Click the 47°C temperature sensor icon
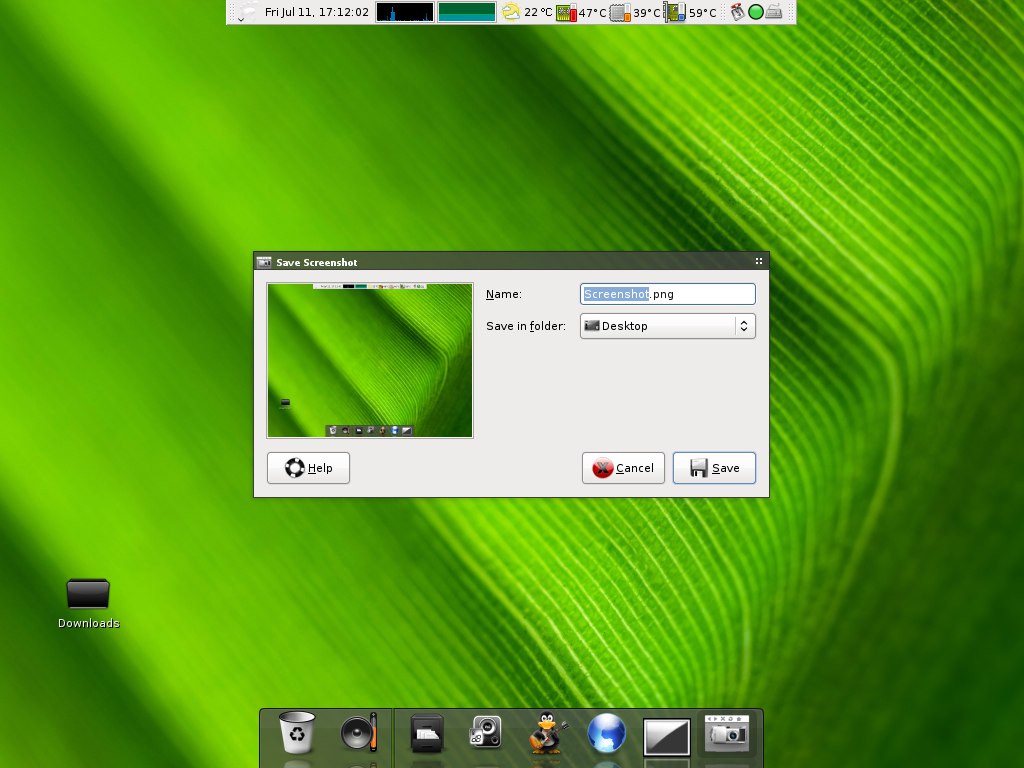This screenshot has height=768, width=1024. point(566,12)
